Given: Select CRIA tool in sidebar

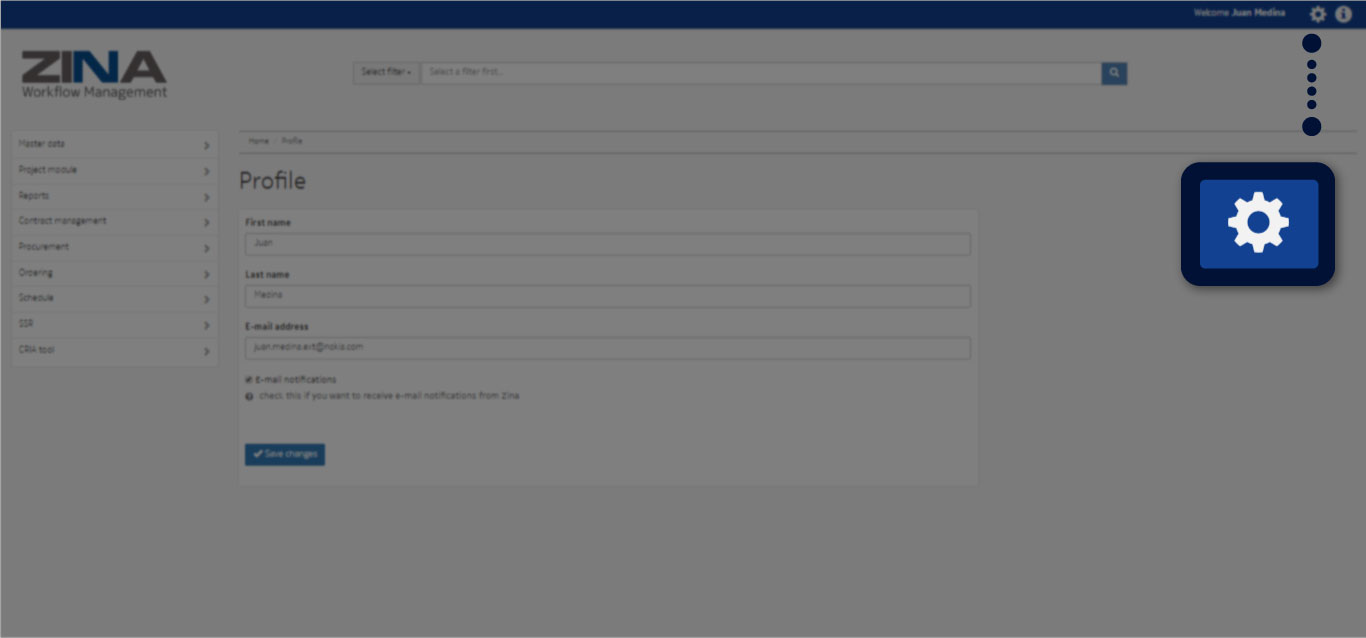Looking at the screenshot, I should tap(37, 350).
